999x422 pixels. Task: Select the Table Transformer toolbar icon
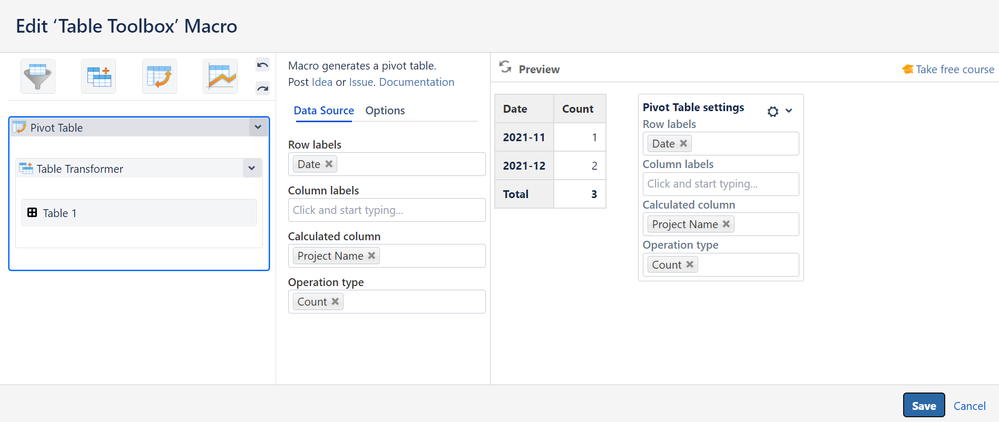tap(100, 76)
